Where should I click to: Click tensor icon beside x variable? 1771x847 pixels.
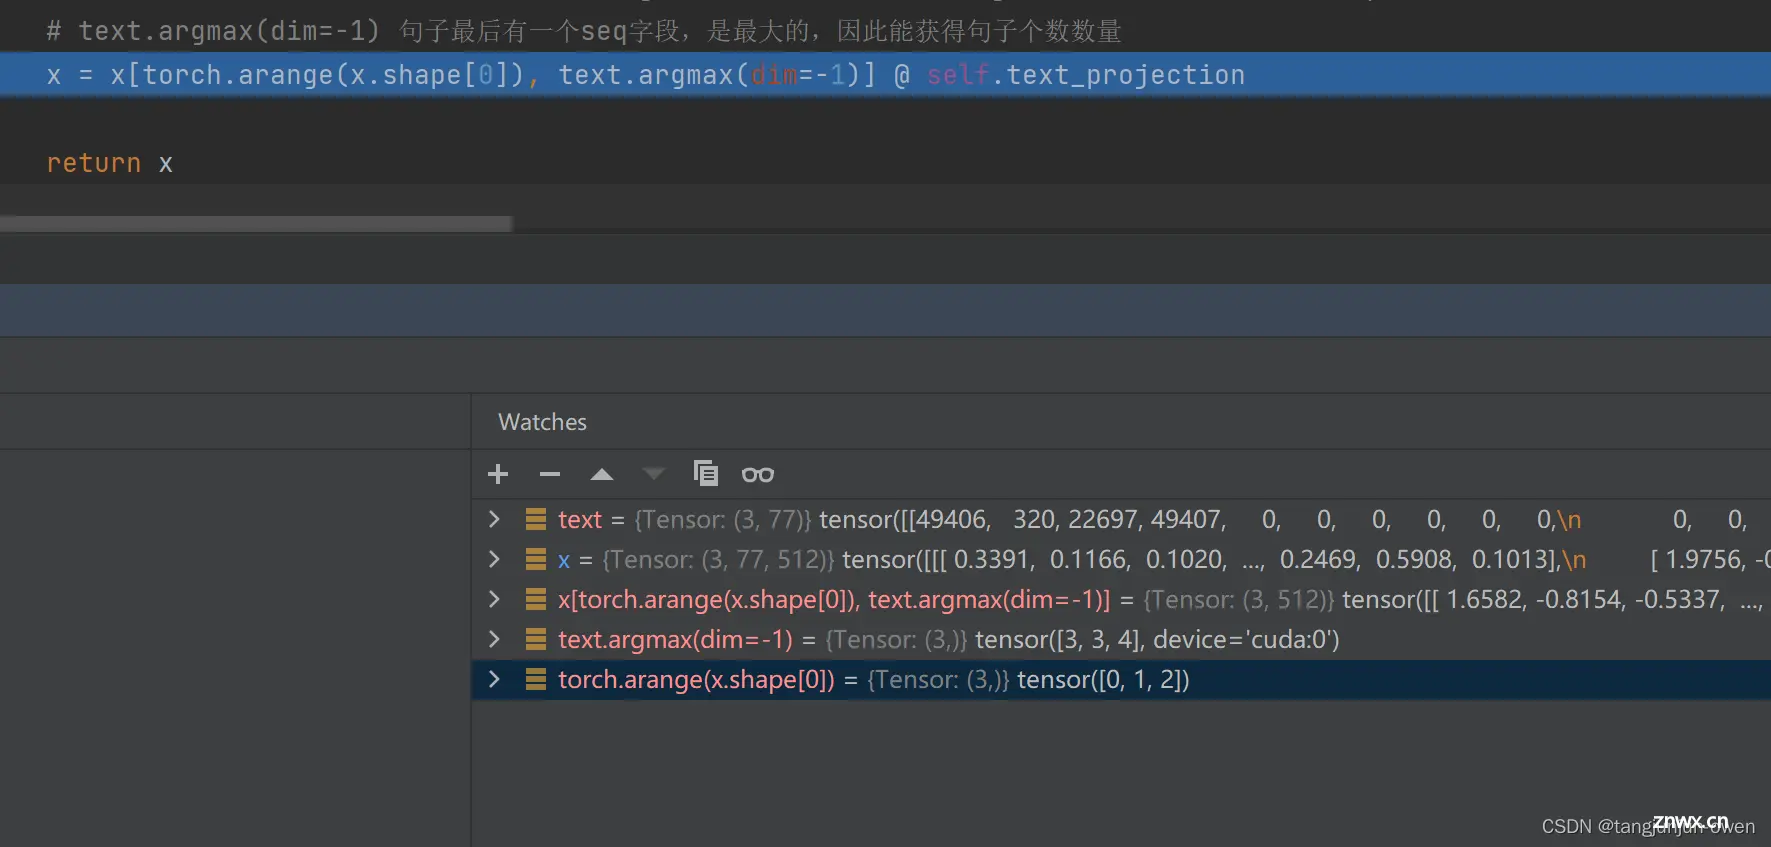pyautogui.click(x=536, y=559)
